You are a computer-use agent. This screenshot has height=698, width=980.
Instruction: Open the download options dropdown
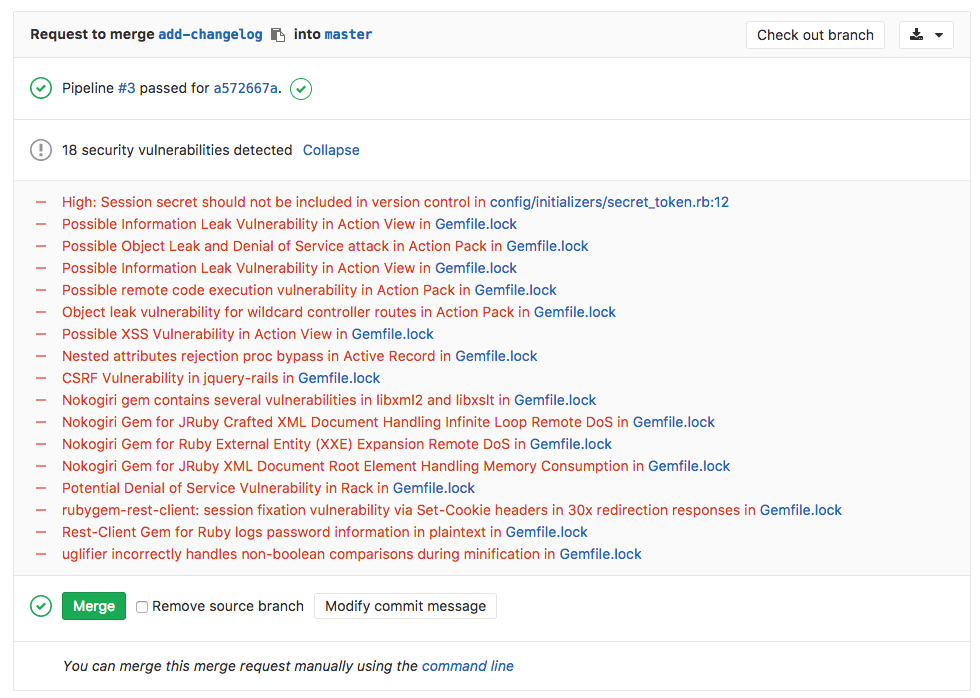pos(926,35)
